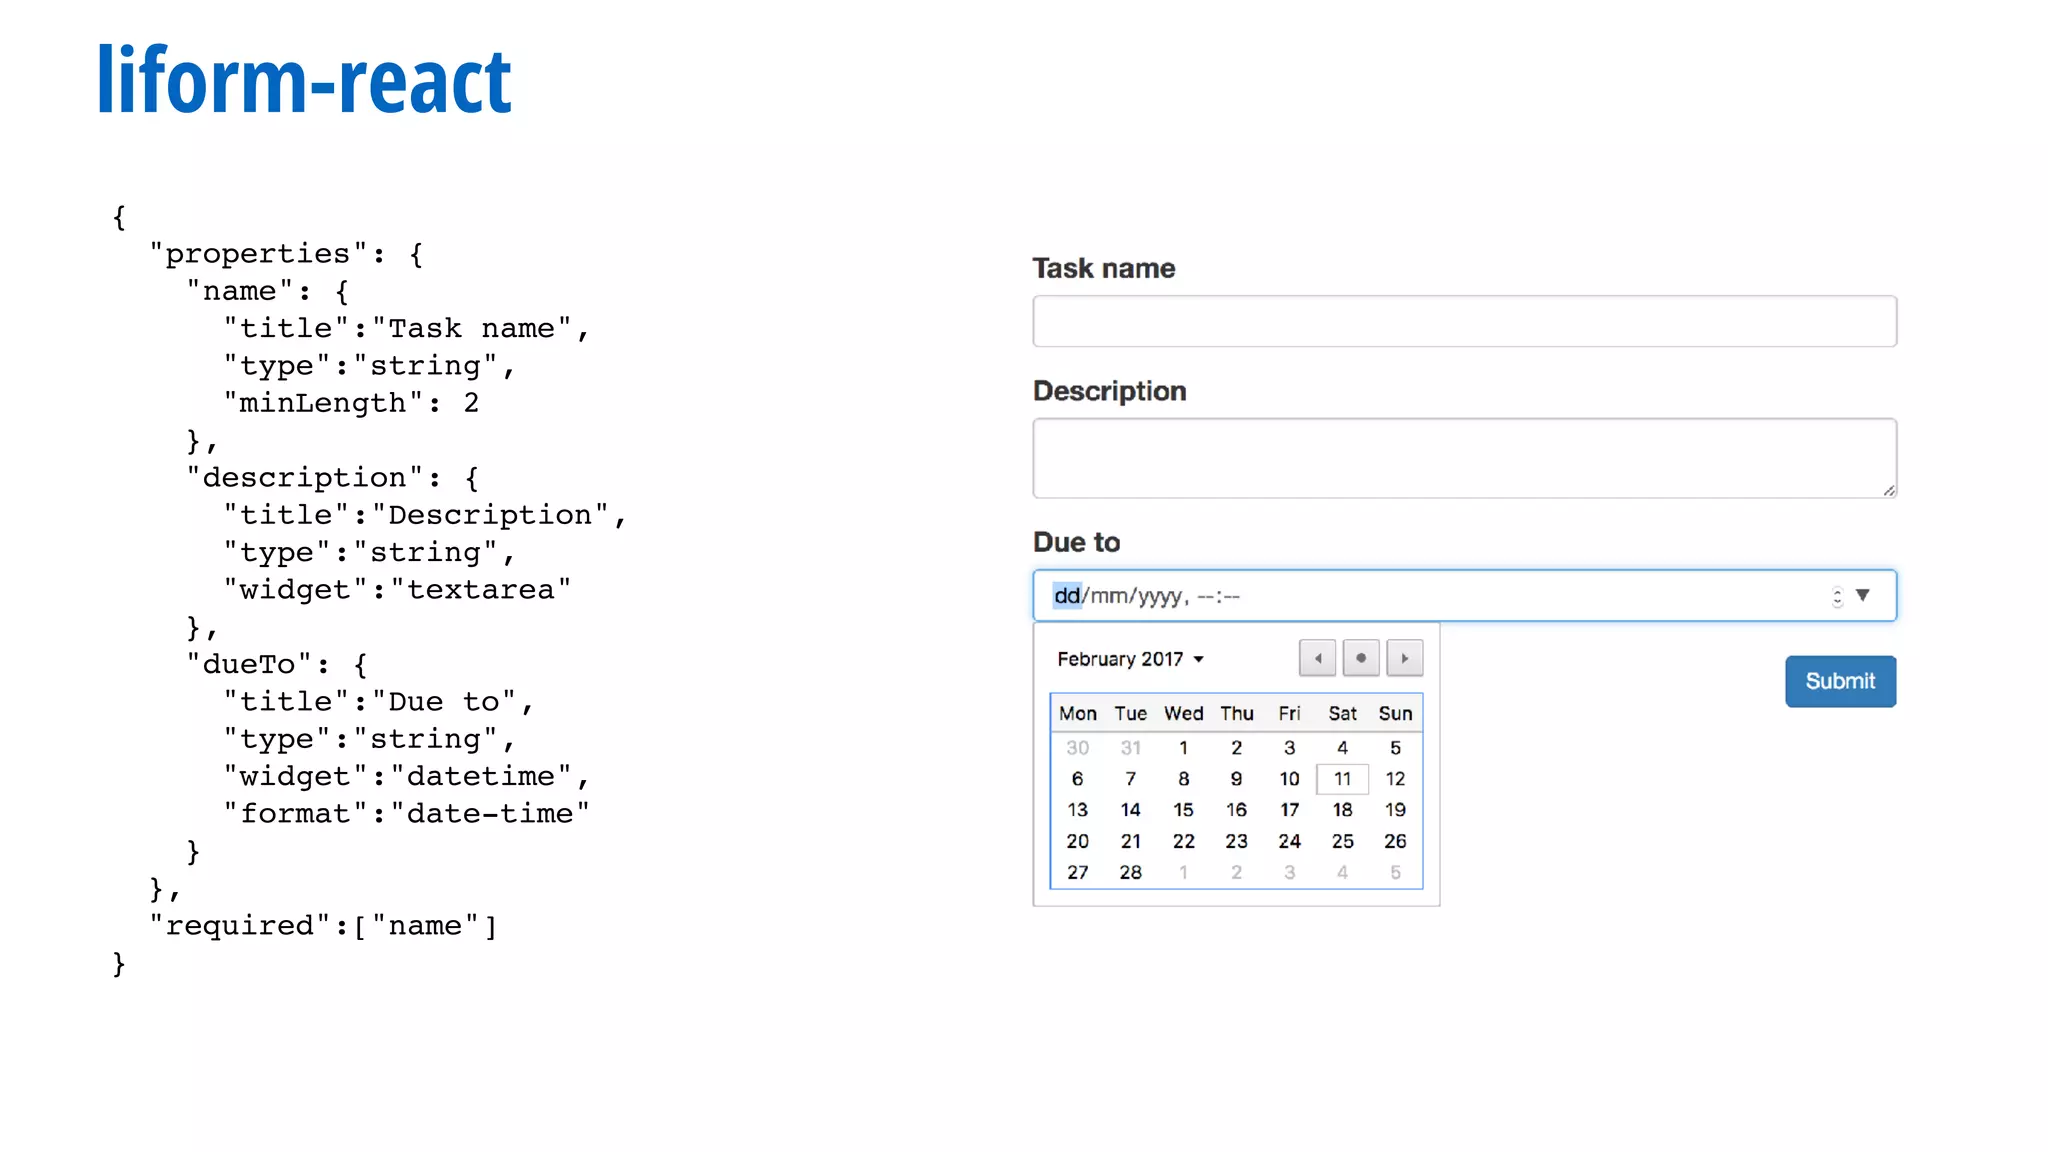Choose February 26 in the calendar
2048x1152 pixels.
click(1395, 841)
